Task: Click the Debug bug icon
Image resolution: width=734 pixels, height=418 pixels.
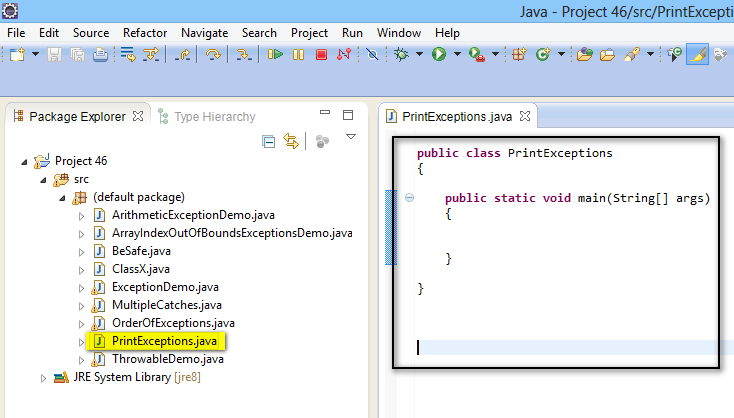Action: (401, 54)
